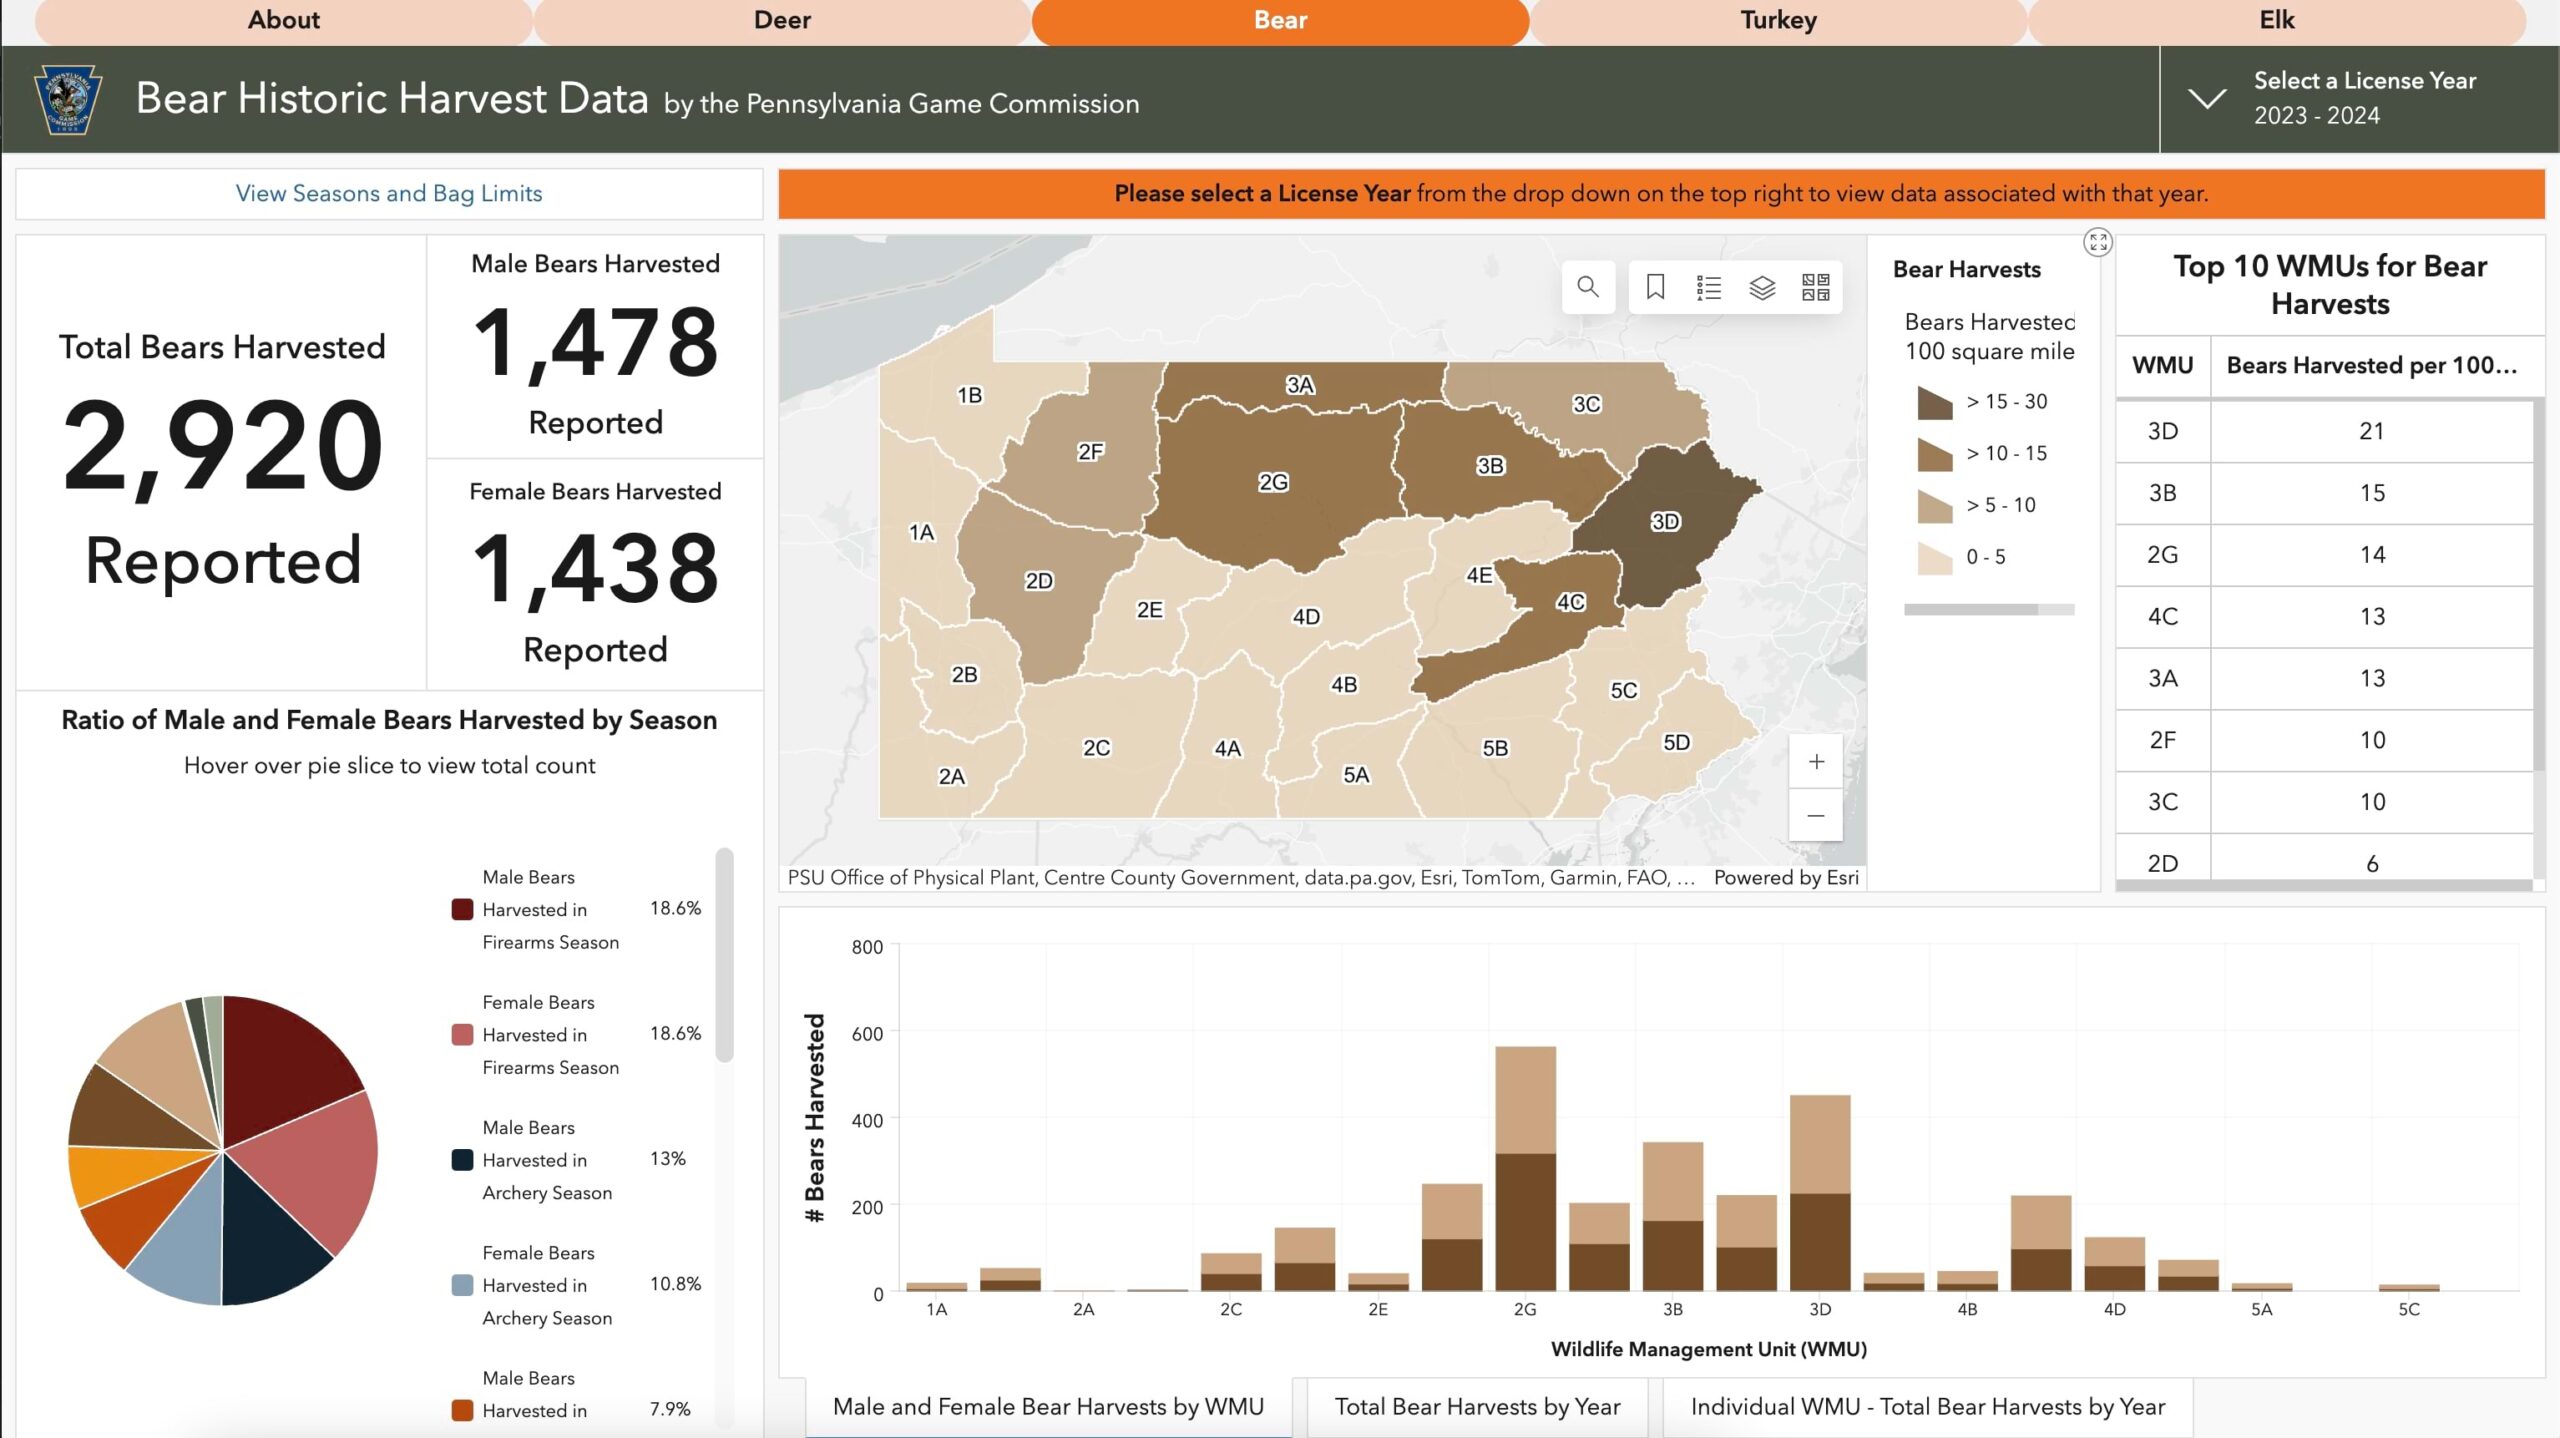Image resolution: width=2560 pixels, height=1438 pixels.
Task: Zoom in on the Pennsylvania map
Action: [1815, 762]
